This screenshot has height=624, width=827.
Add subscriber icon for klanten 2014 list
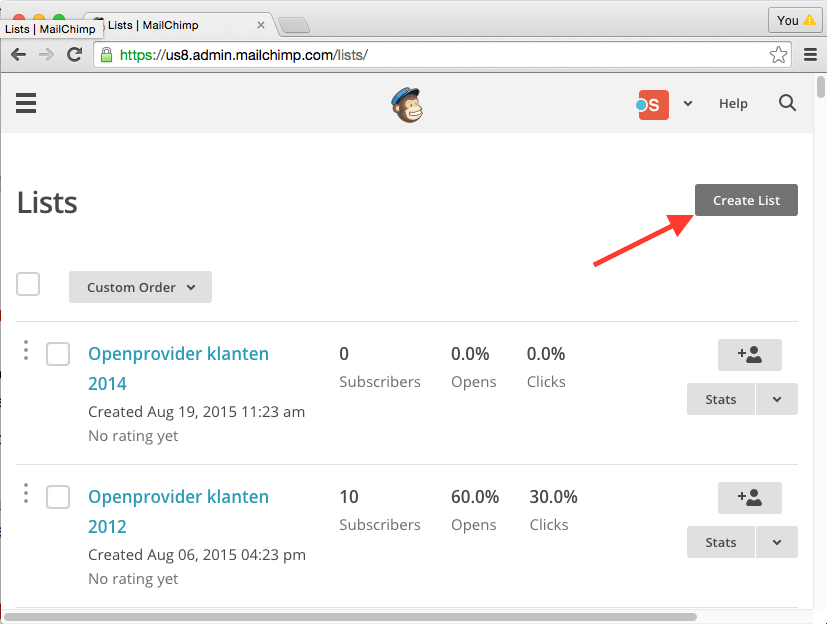749,354
